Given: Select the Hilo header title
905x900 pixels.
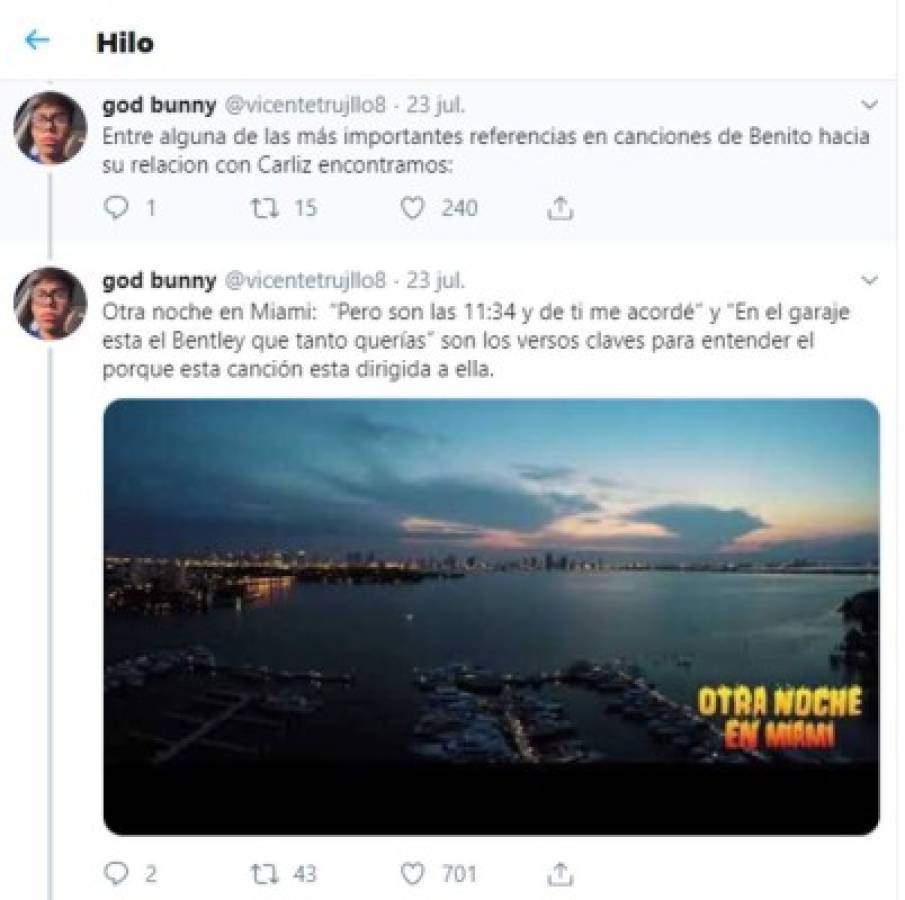Looking at the screenshot, I should click(x=125, y=43).
